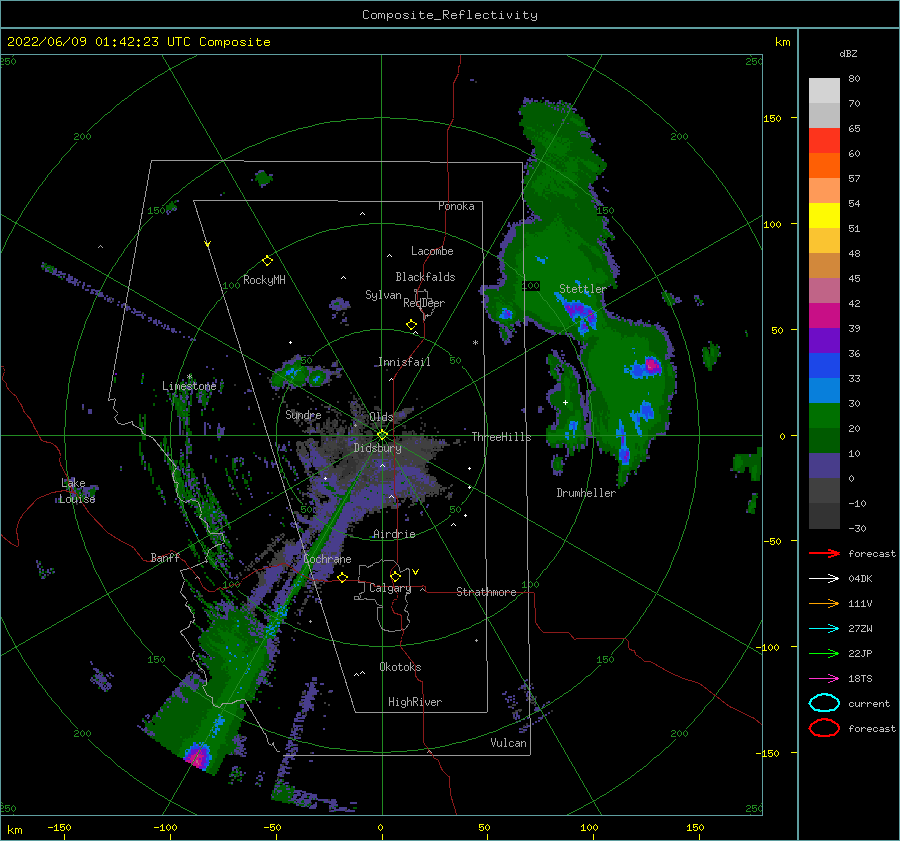Select the purple 36–39 dBZ swatch
The width and height of the screenshot is (900, 841).
click(x=824, y=340)
